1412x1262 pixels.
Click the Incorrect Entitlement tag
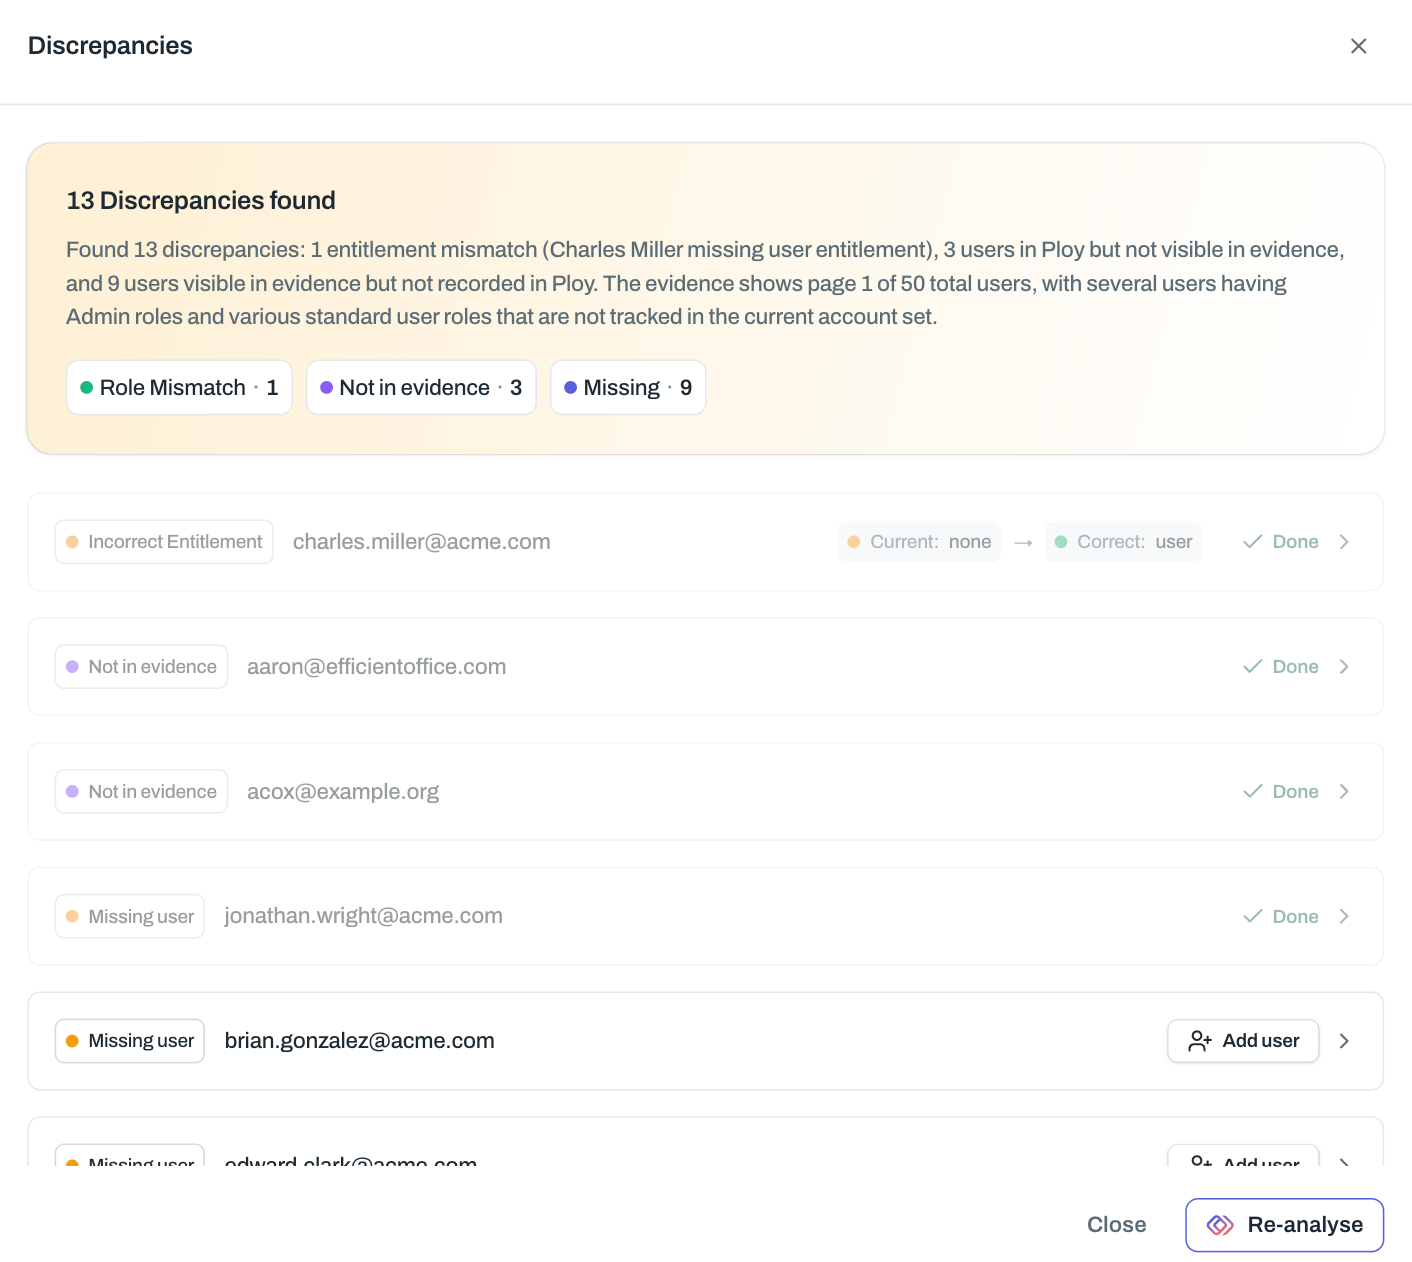(x=164, y=542)
